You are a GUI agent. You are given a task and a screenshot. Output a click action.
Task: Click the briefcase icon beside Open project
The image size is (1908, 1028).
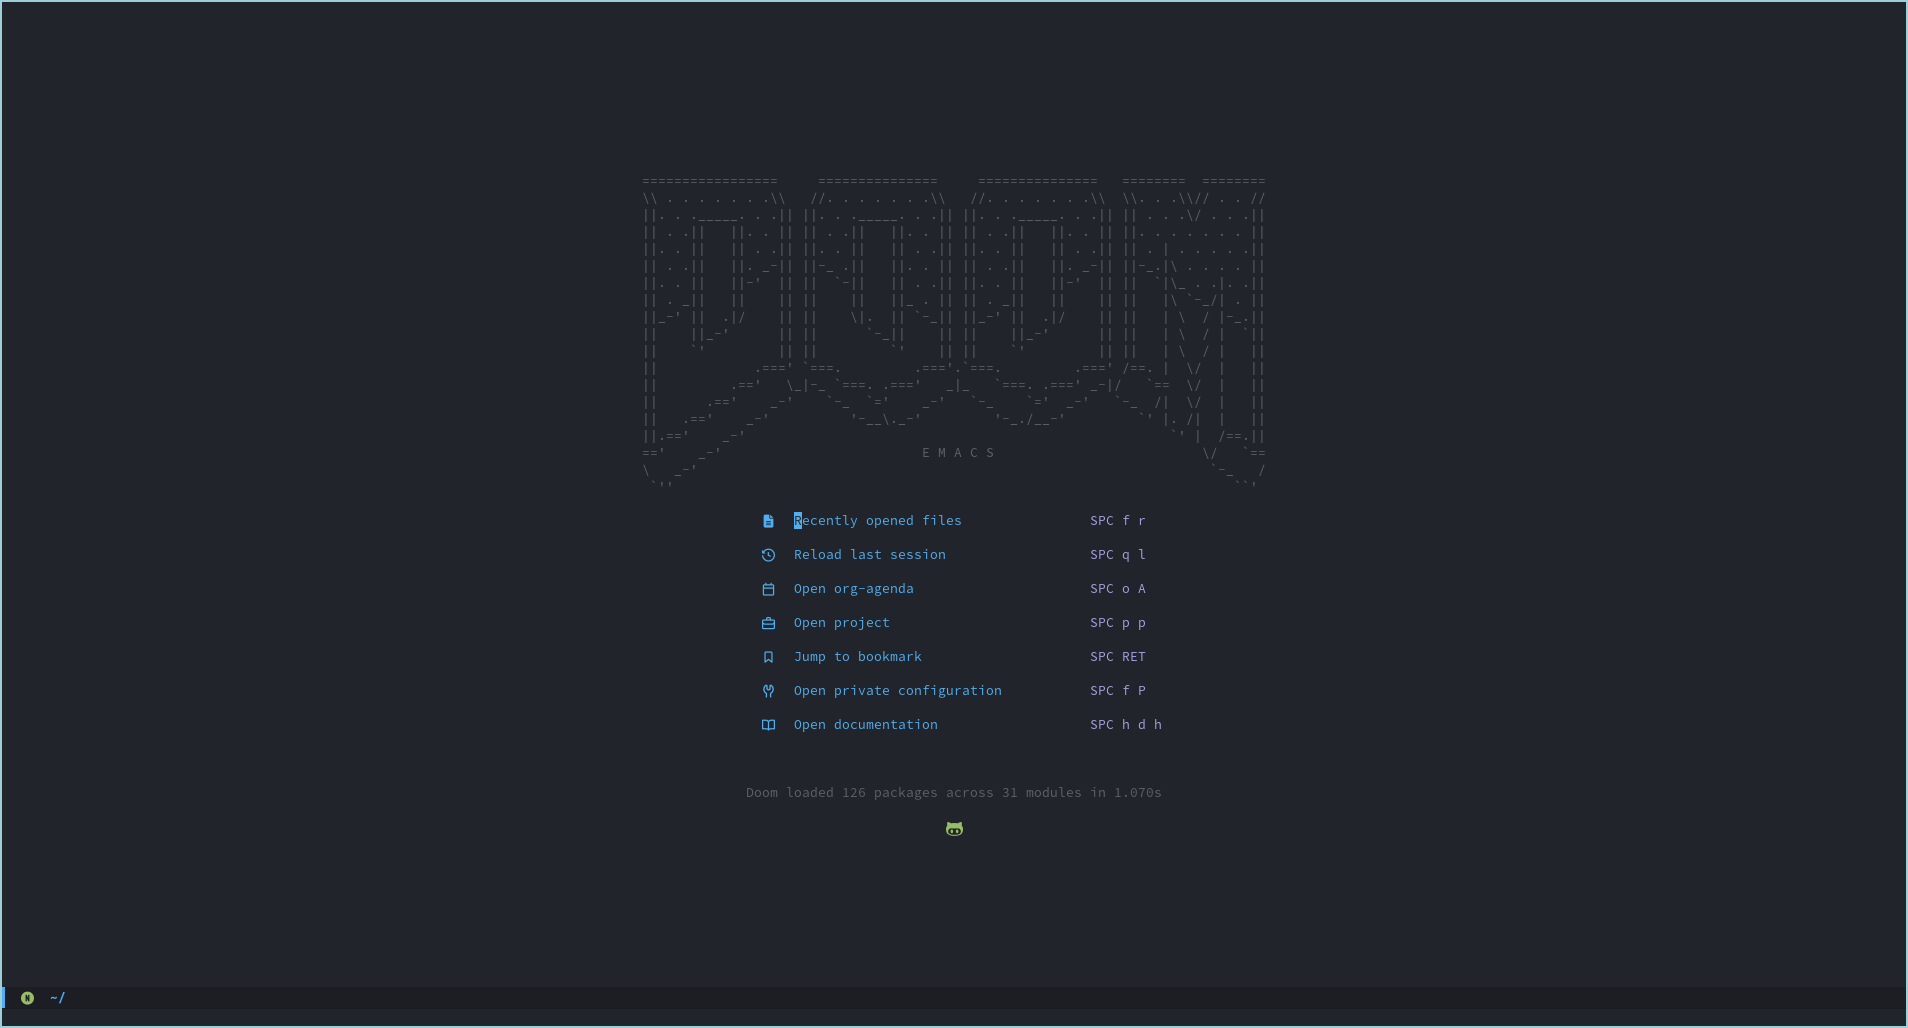[768, 623]
